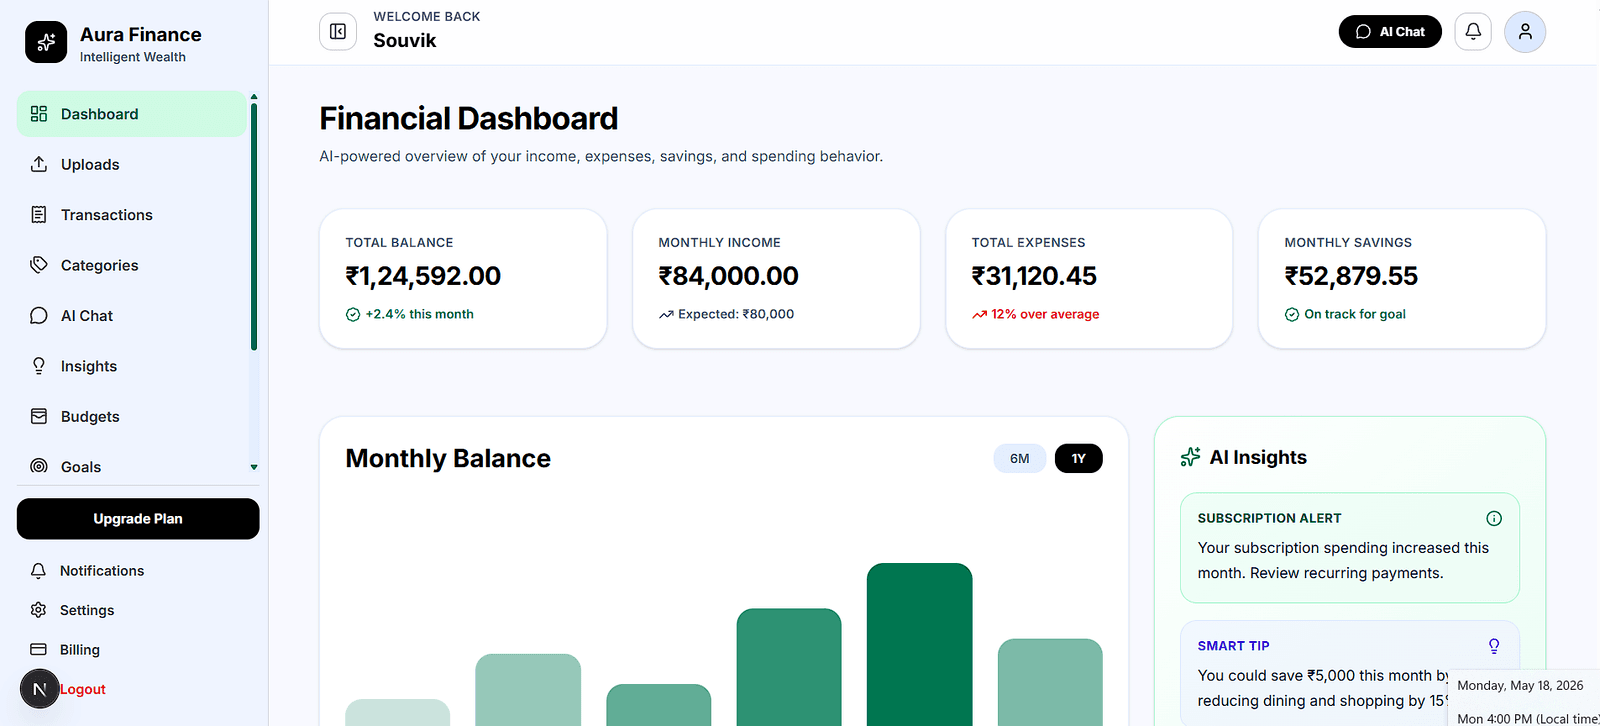Collapse sidebar with the panel toggle icon
This screenshot has height=726, width=1600.
pyautogui.click(x=338, y=31)
